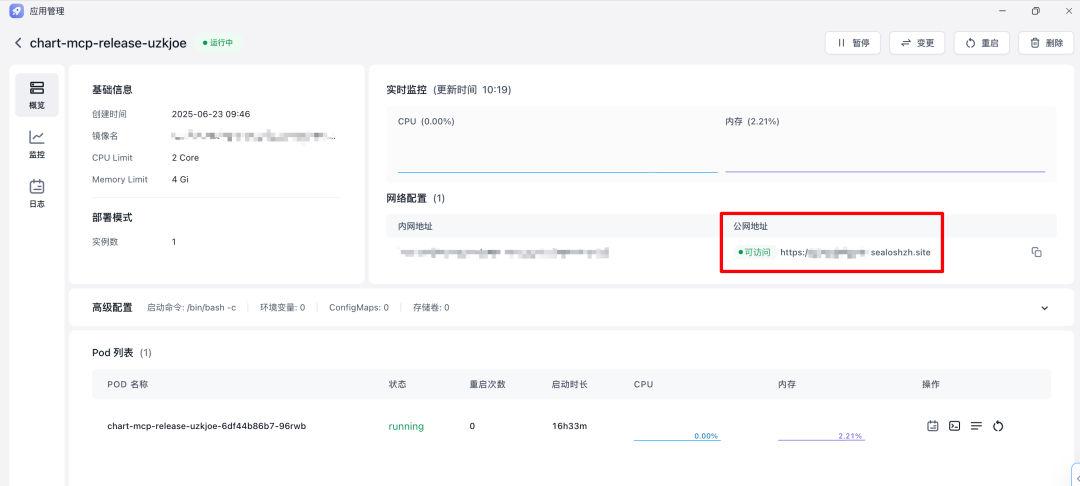Click the 删除 delete button
Image resolution: width=1080 pixels, height=486 pixels.
click(x=1046, y=43)
